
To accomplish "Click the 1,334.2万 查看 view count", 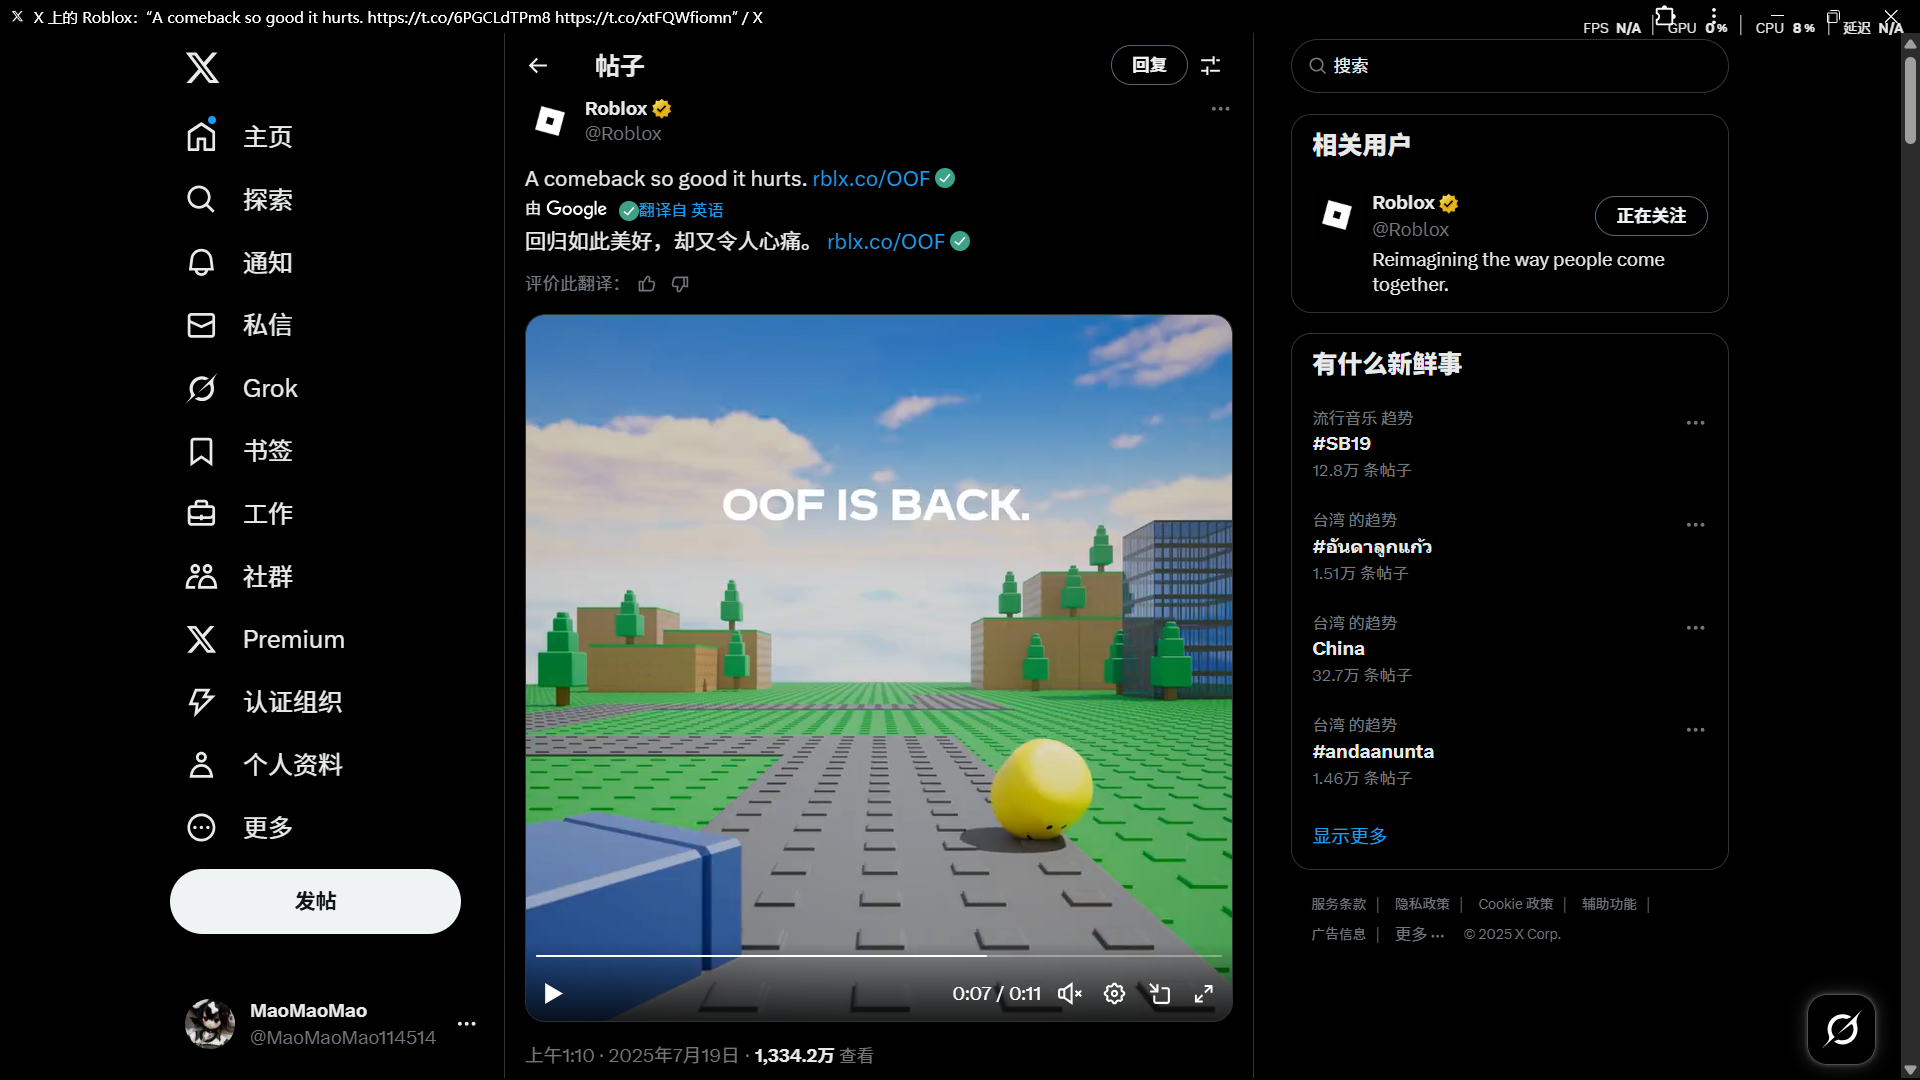I will coord(814,1055).
